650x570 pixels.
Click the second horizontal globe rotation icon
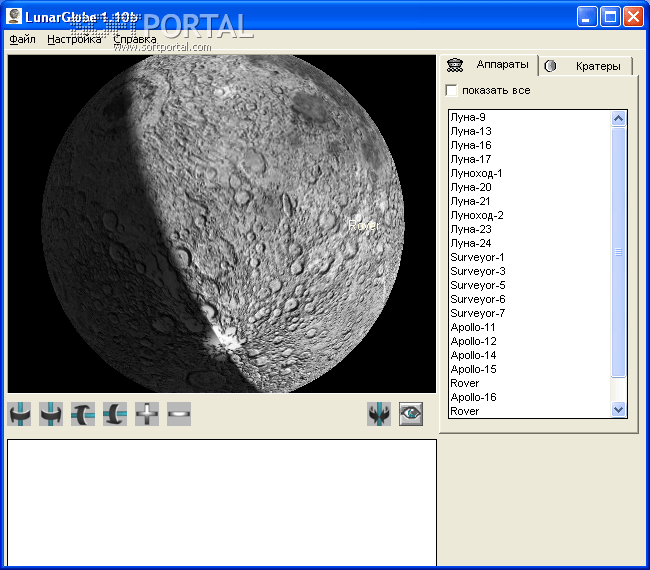click(x=51, y=414)
